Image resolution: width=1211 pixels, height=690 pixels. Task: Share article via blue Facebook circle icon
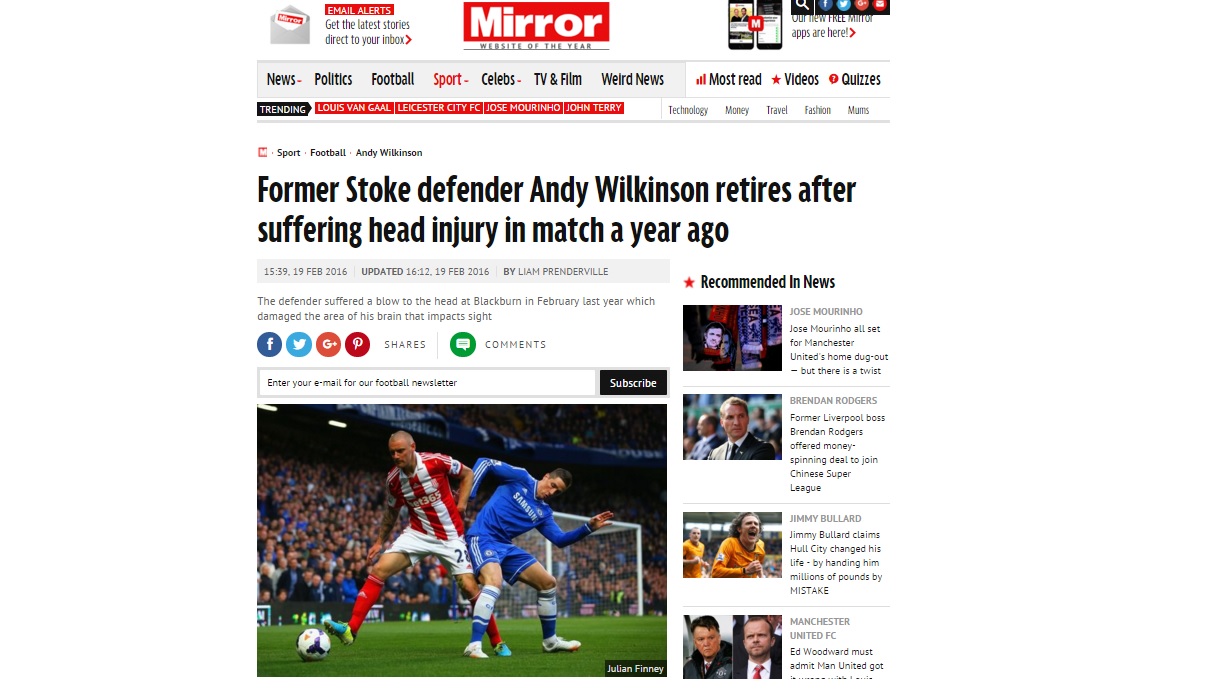click(x=270, y=345)
